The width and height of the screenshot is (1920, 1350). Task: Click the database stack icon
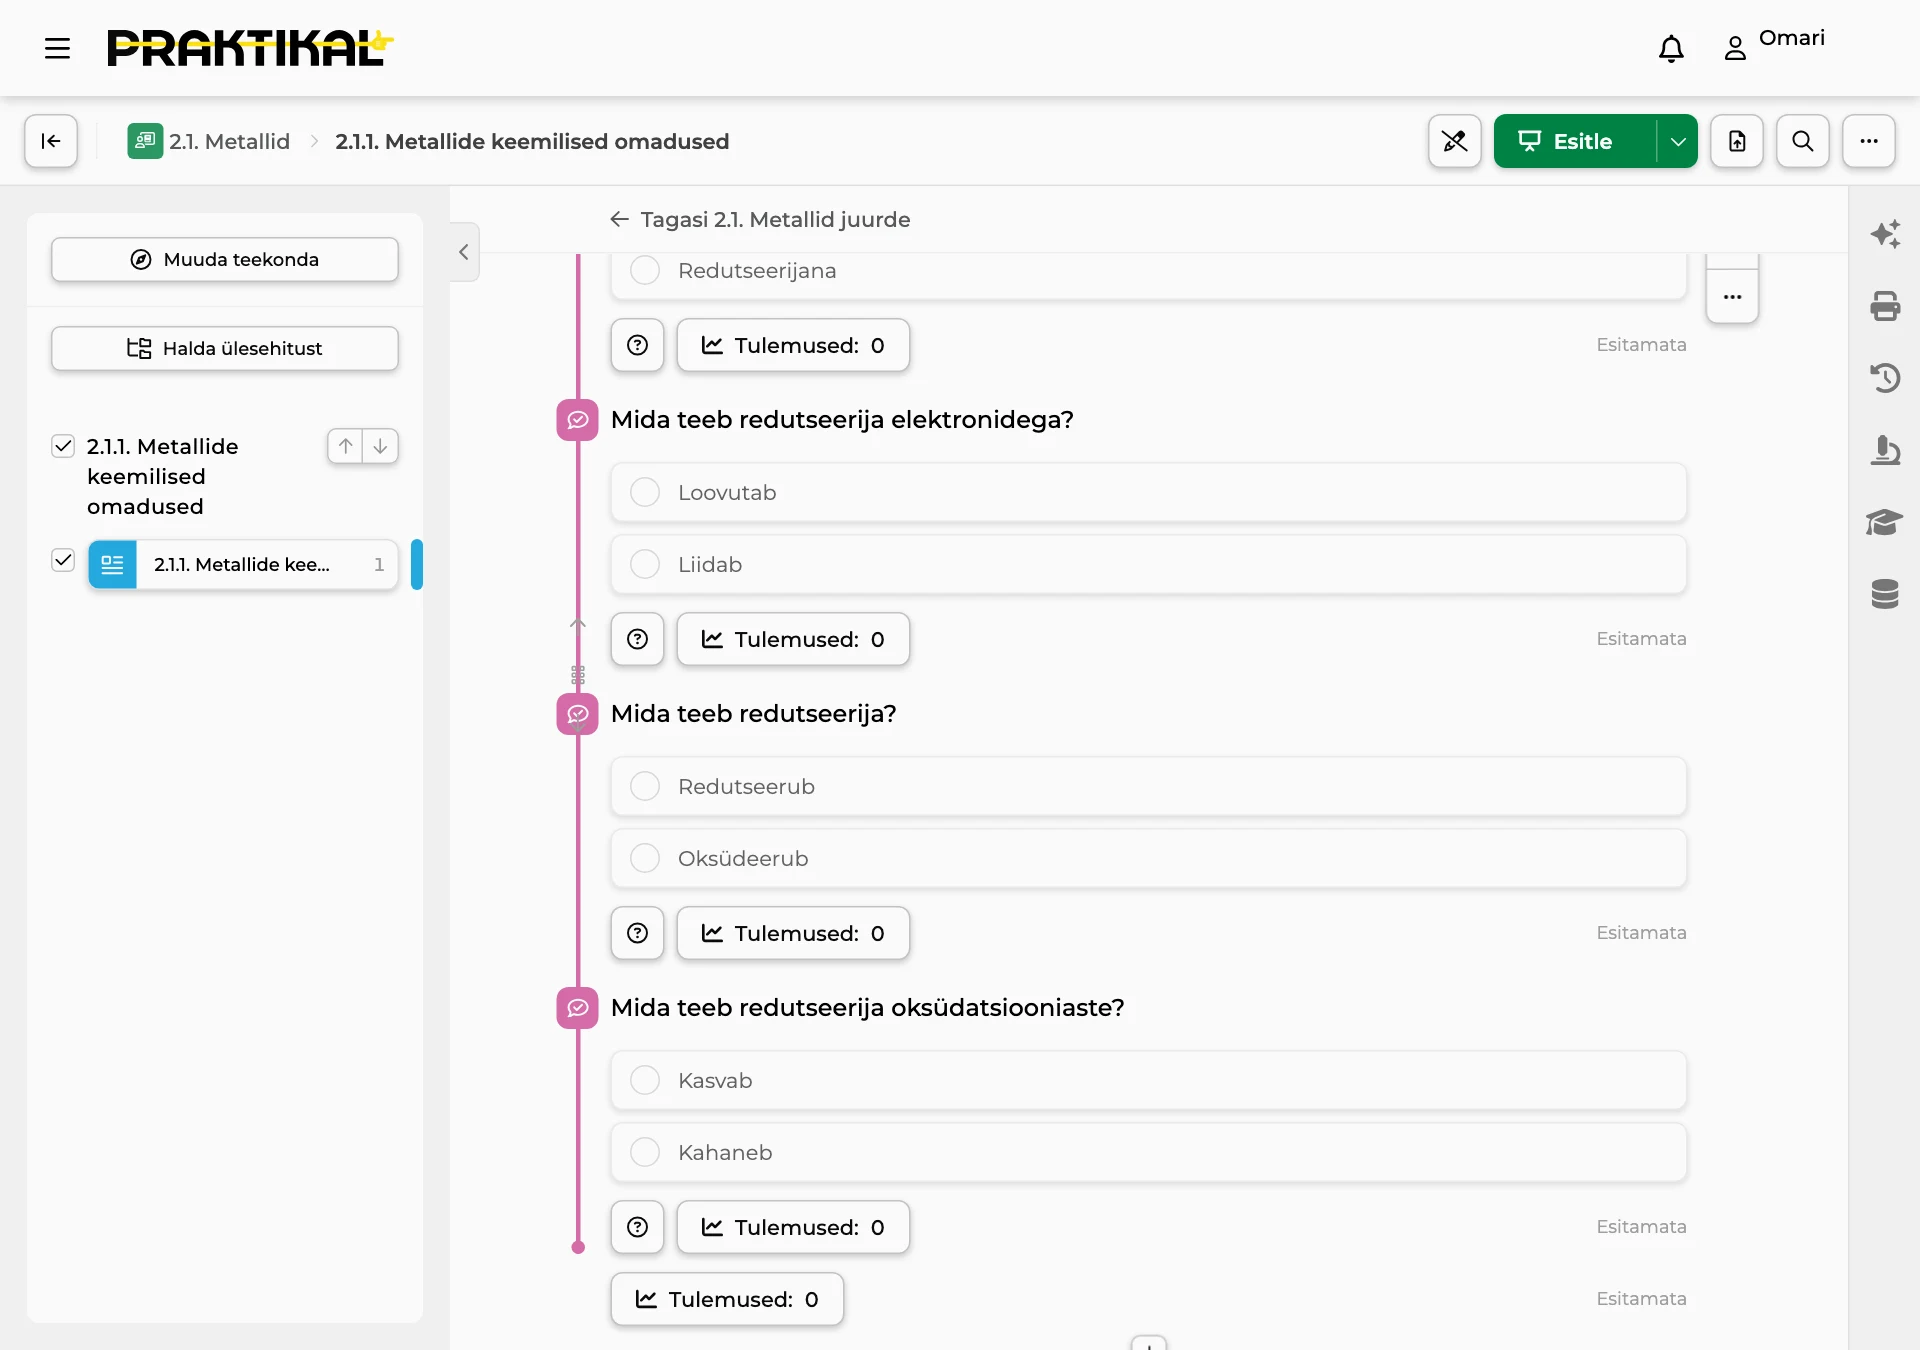tap(1885, 594)
